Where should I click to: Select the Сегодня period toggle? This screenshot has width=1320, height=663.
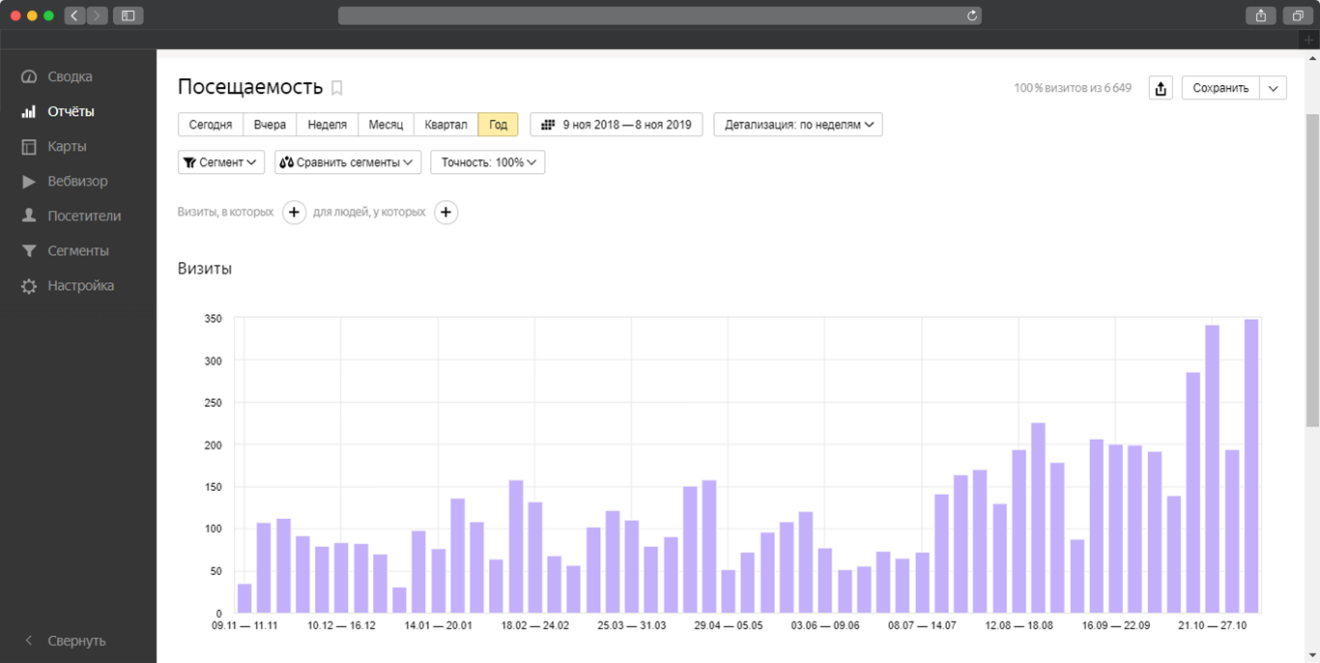[x=210, y=125]
